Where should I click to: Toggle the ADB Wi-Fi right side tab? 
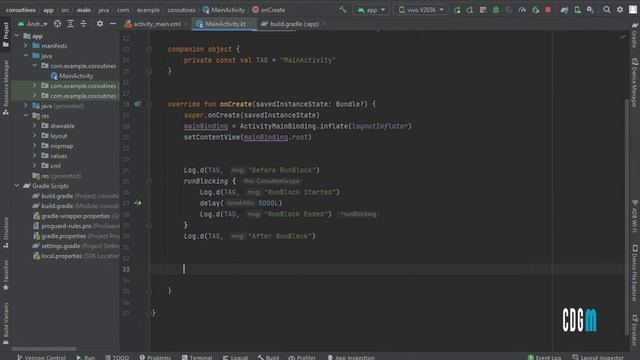(x=635, y=216)
